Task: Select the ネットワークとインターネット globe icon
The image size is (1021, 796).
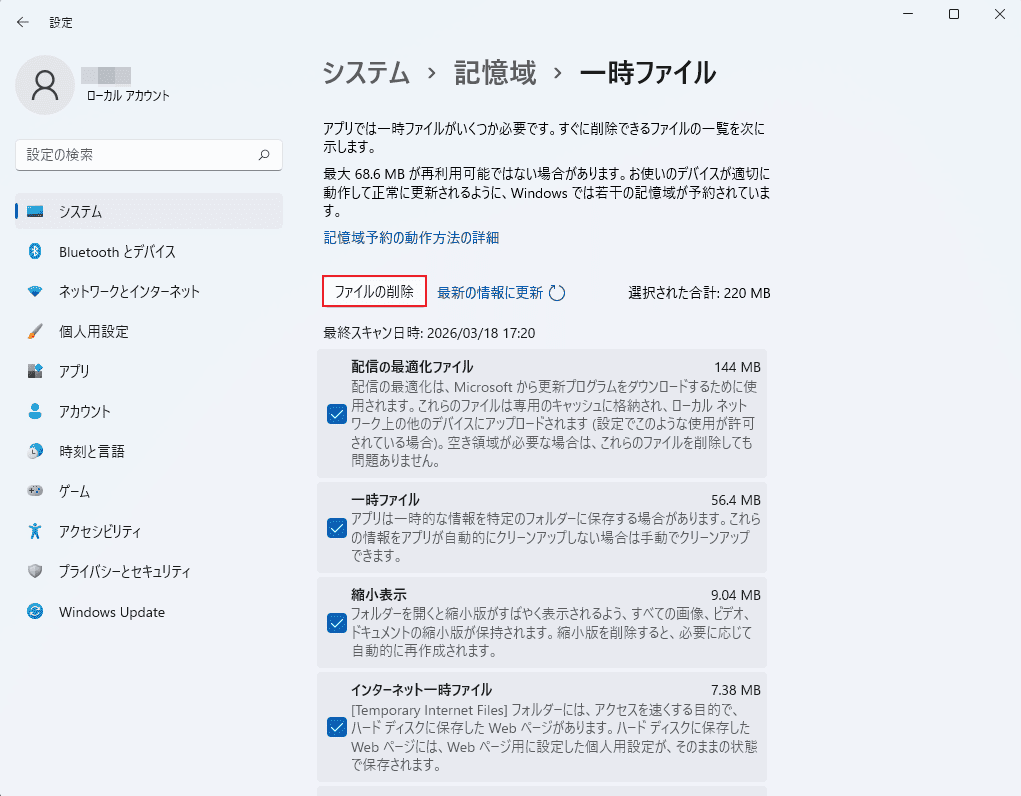Action: [x=35, y=291]
